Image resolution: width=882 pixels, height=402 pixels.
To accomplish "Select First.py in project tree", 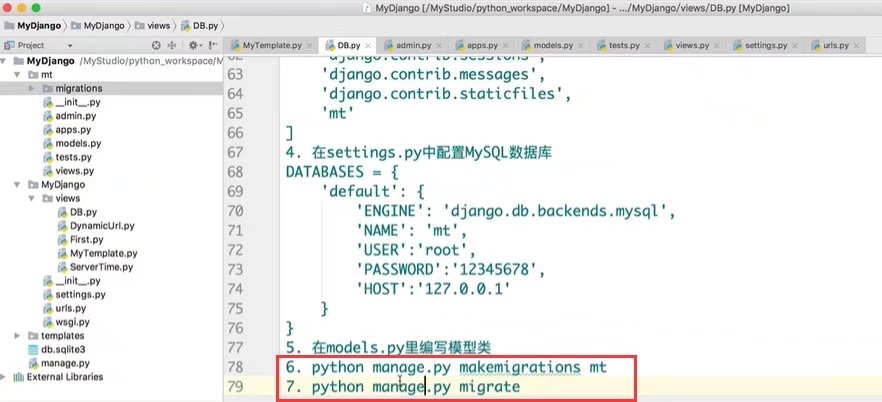I will [87, 240].
